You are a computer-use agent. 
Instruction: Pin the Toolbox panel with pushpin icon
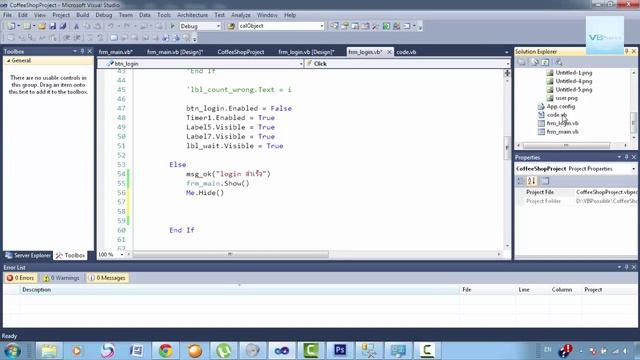[82, 51]
